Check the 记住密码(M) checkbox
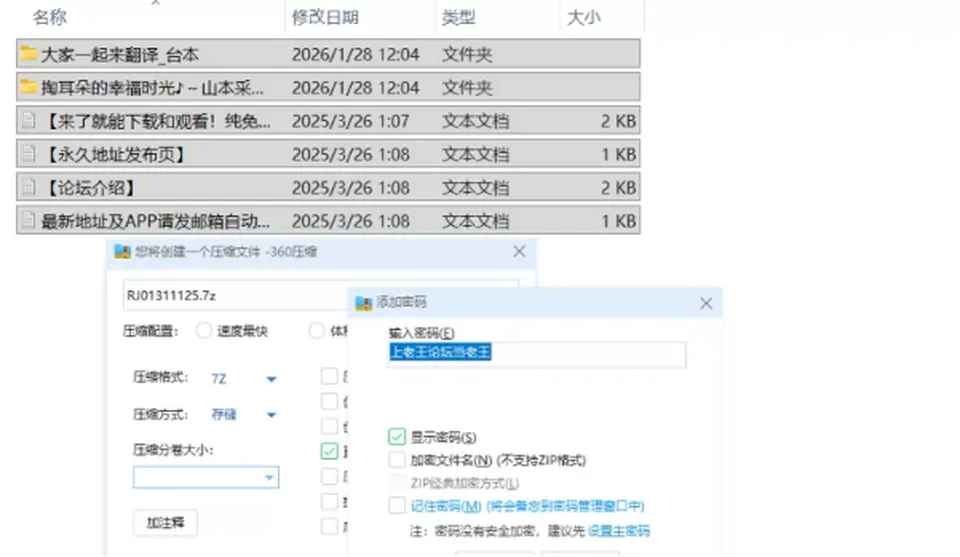Screen dimensions: 960x557 pyautogui.click(x=397, y=506)
